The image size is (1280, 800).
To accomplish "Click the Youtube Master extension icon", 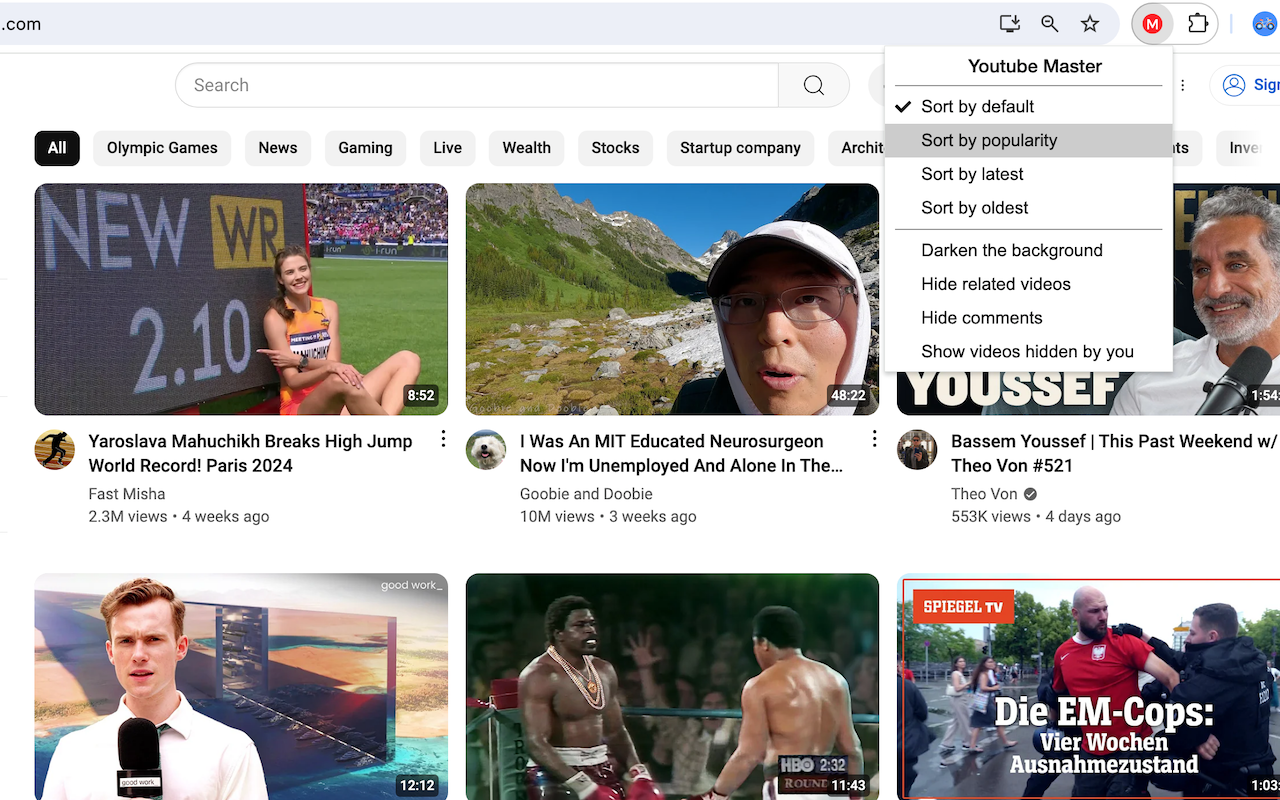I will tap(1152, 24).
